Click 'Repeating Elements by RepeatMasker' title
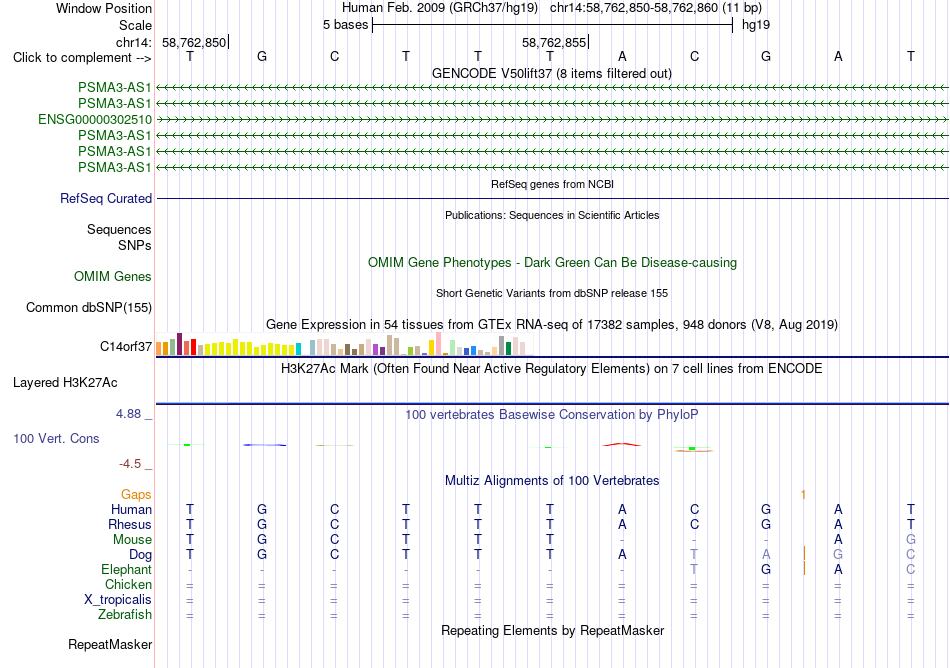This screenshot has height=668, width=950. pos(552,630)
